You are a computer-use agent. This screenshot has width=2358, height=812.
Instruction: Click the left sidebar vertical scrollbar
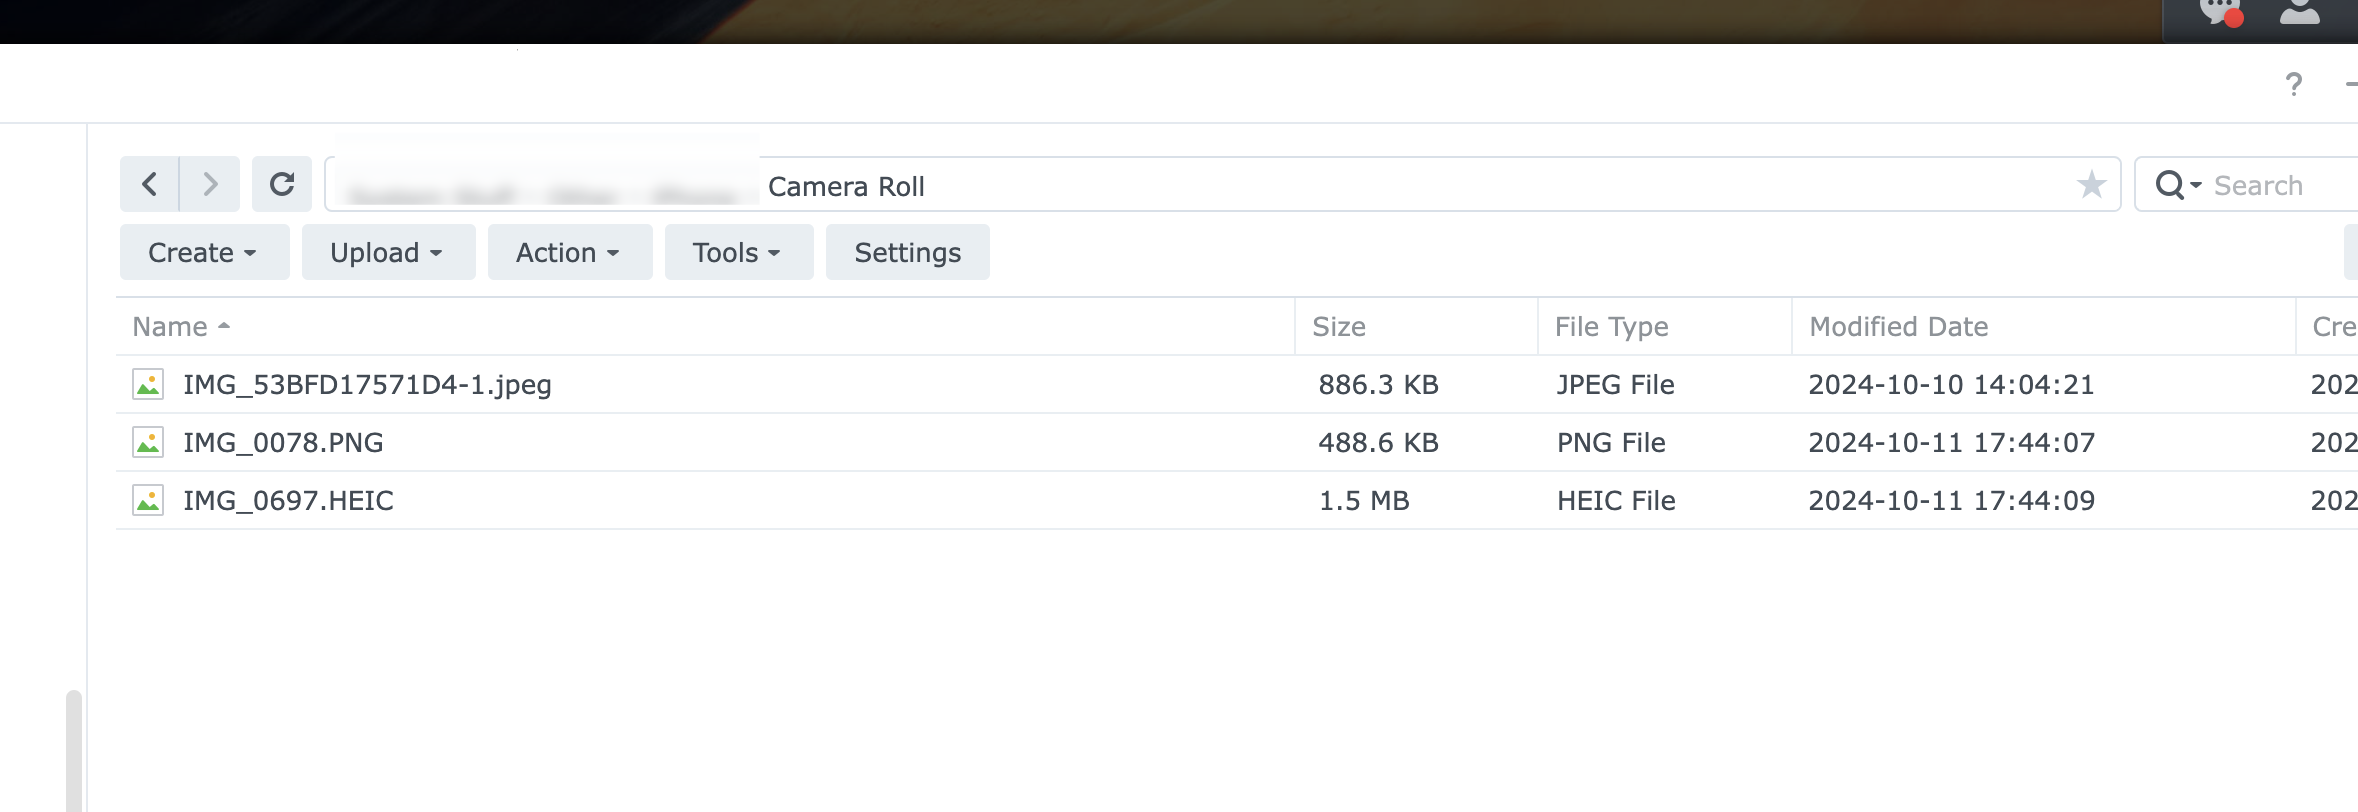click(73, 750)
